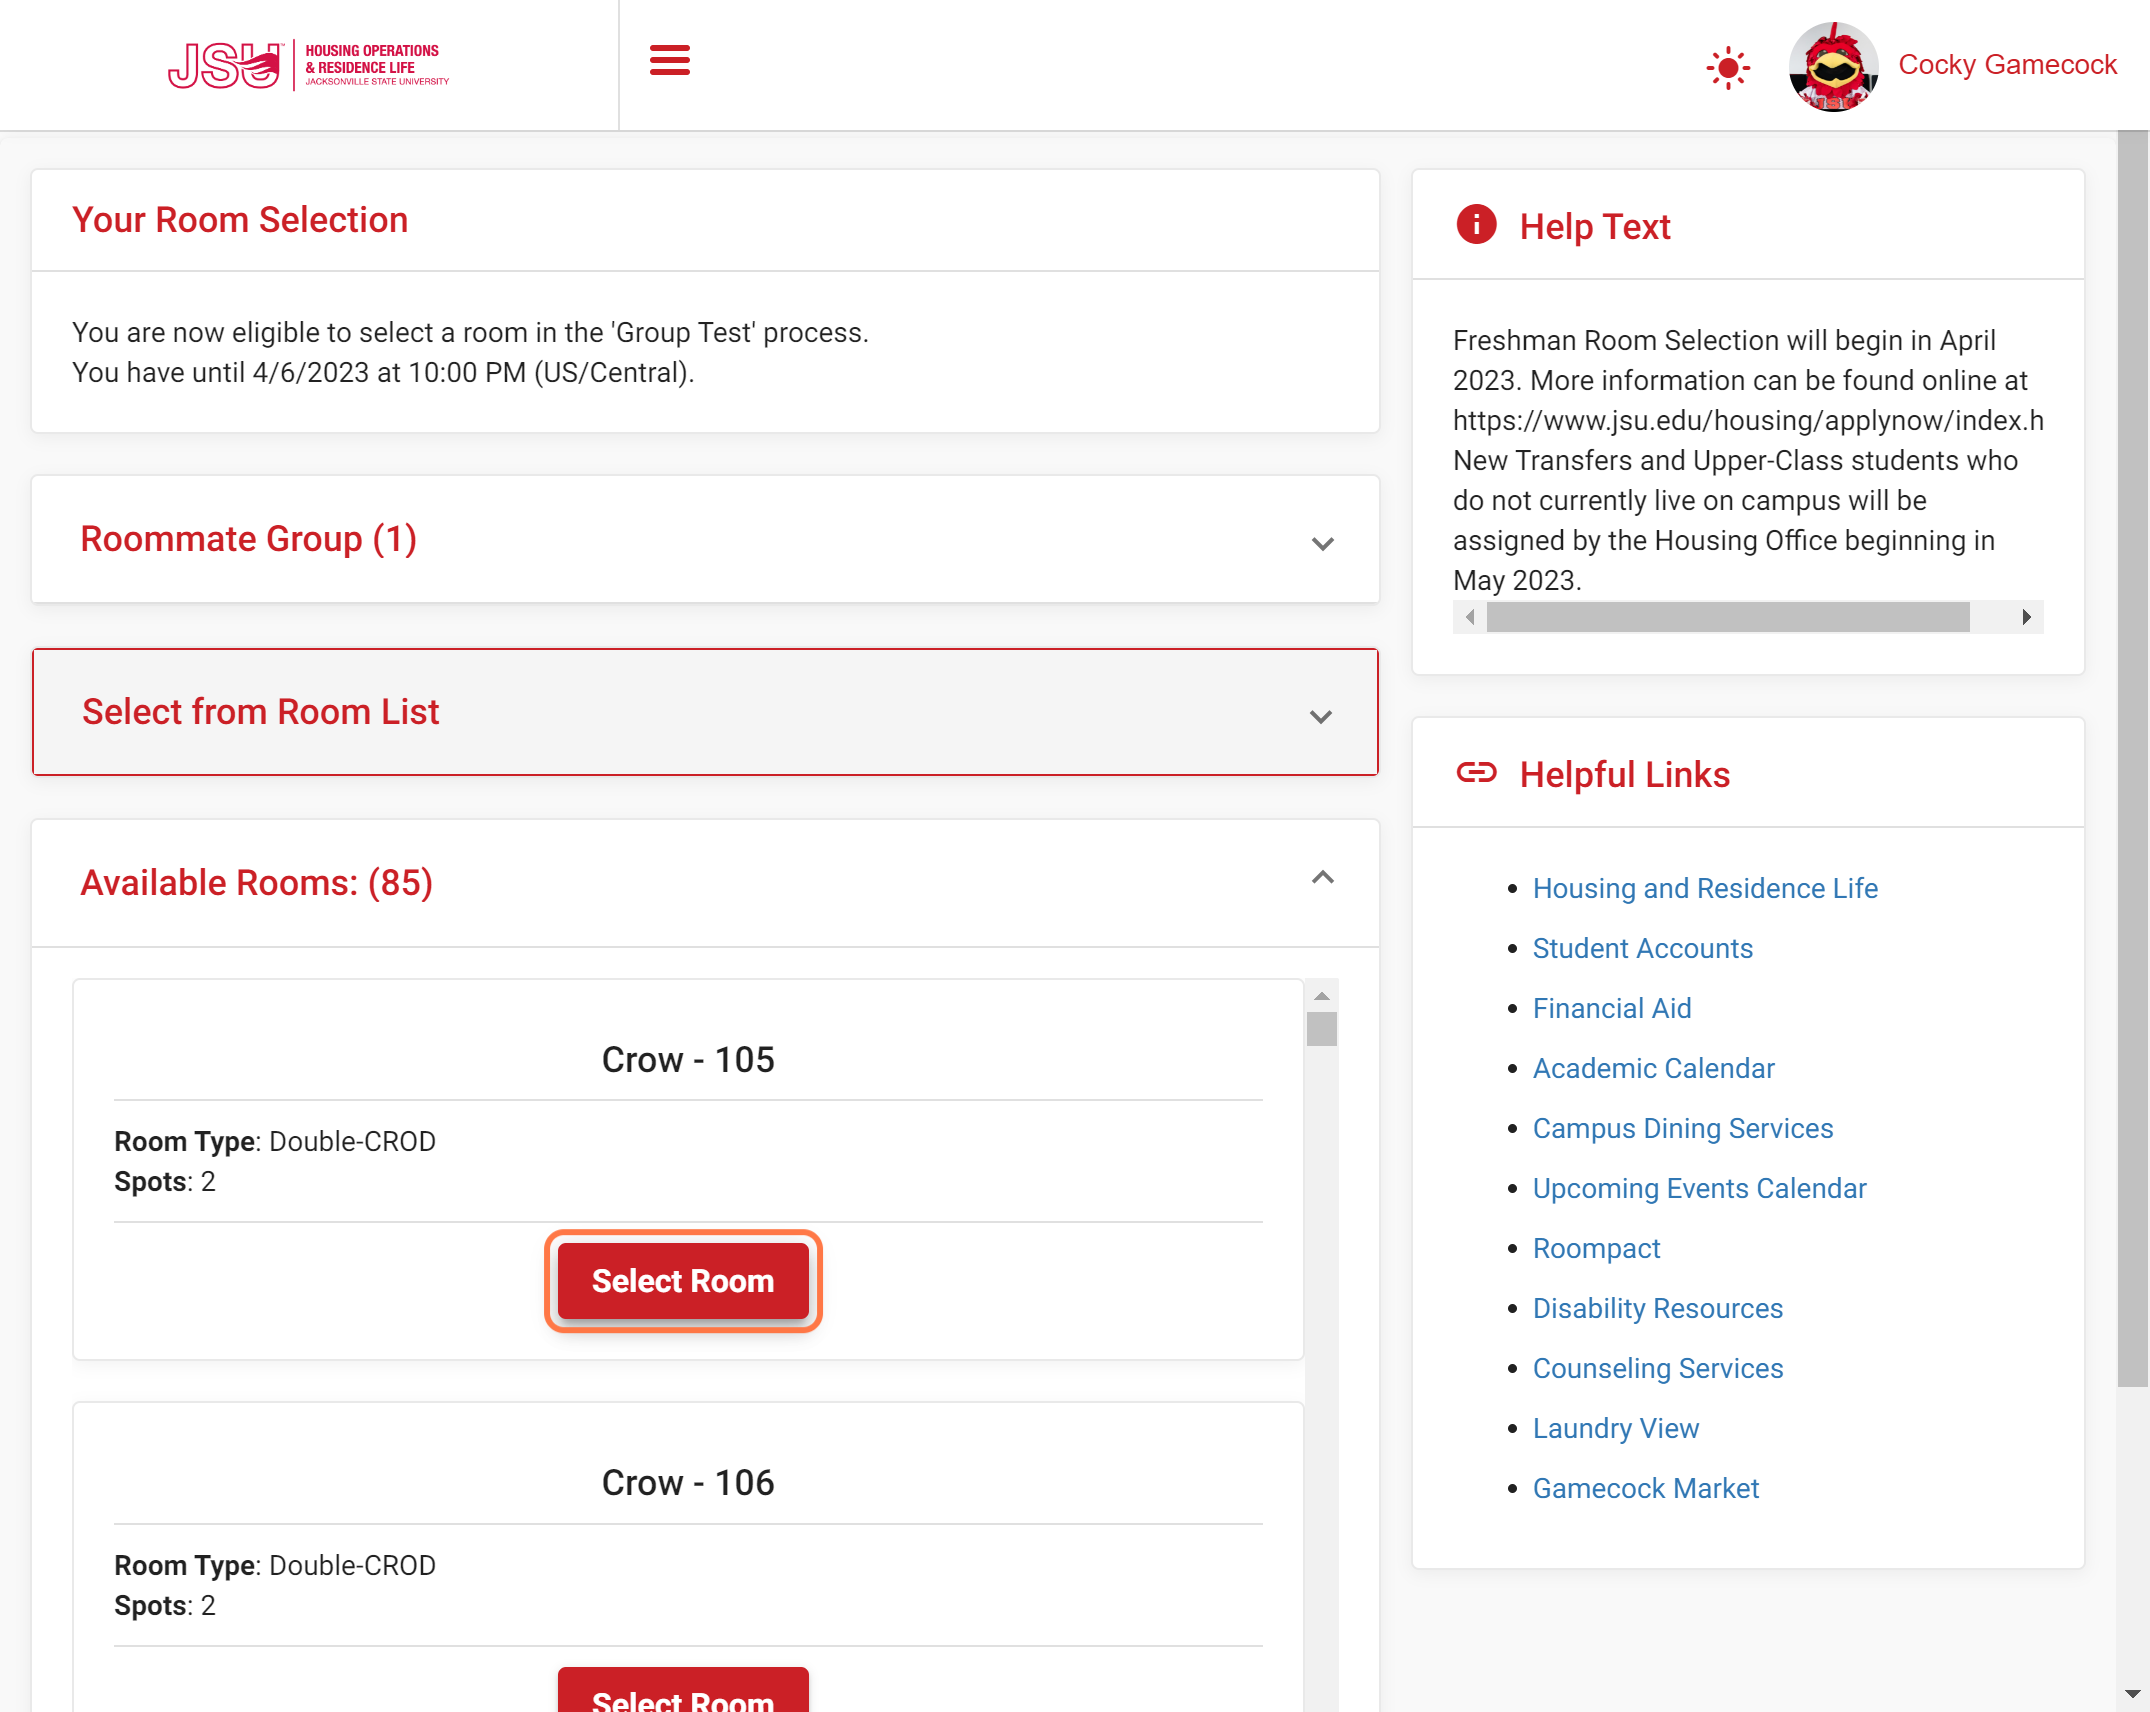Click right arrow of Help Text scrollbar

click(x=2026, y=617)
